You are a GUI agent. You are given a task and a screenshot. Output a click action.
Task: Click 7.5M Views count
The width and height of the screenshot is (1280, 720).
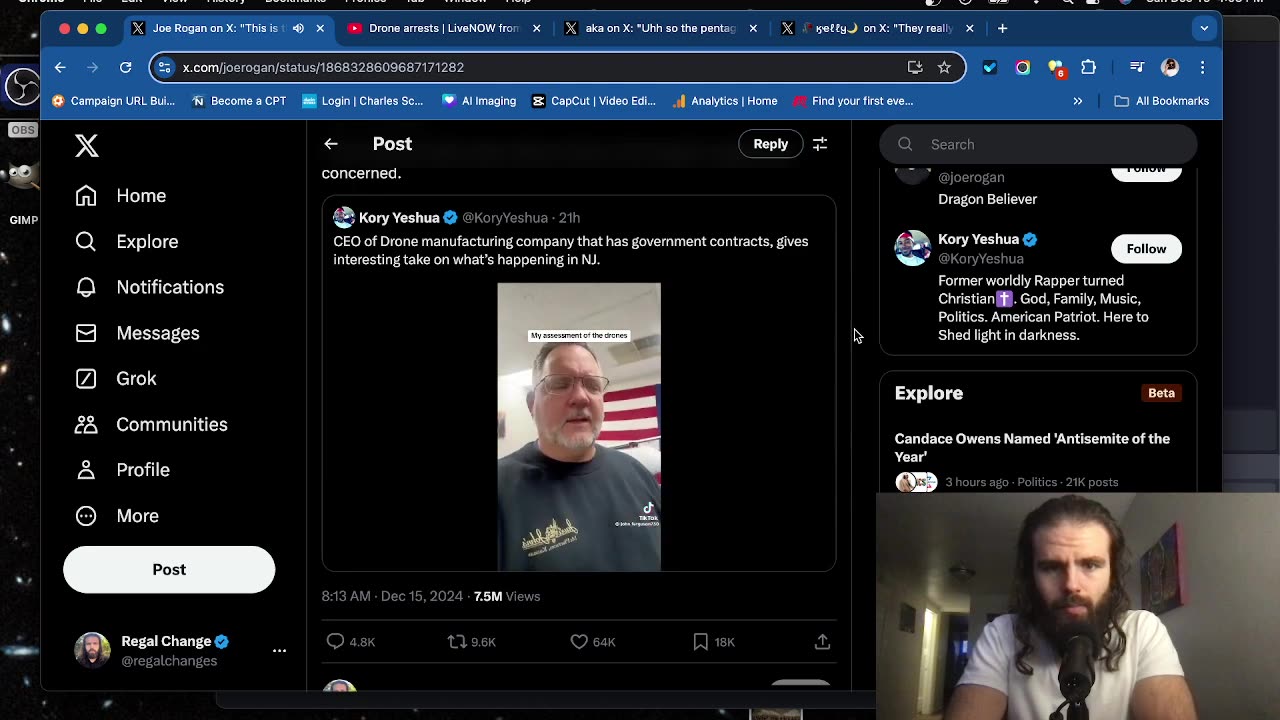[x=507, y=596]
